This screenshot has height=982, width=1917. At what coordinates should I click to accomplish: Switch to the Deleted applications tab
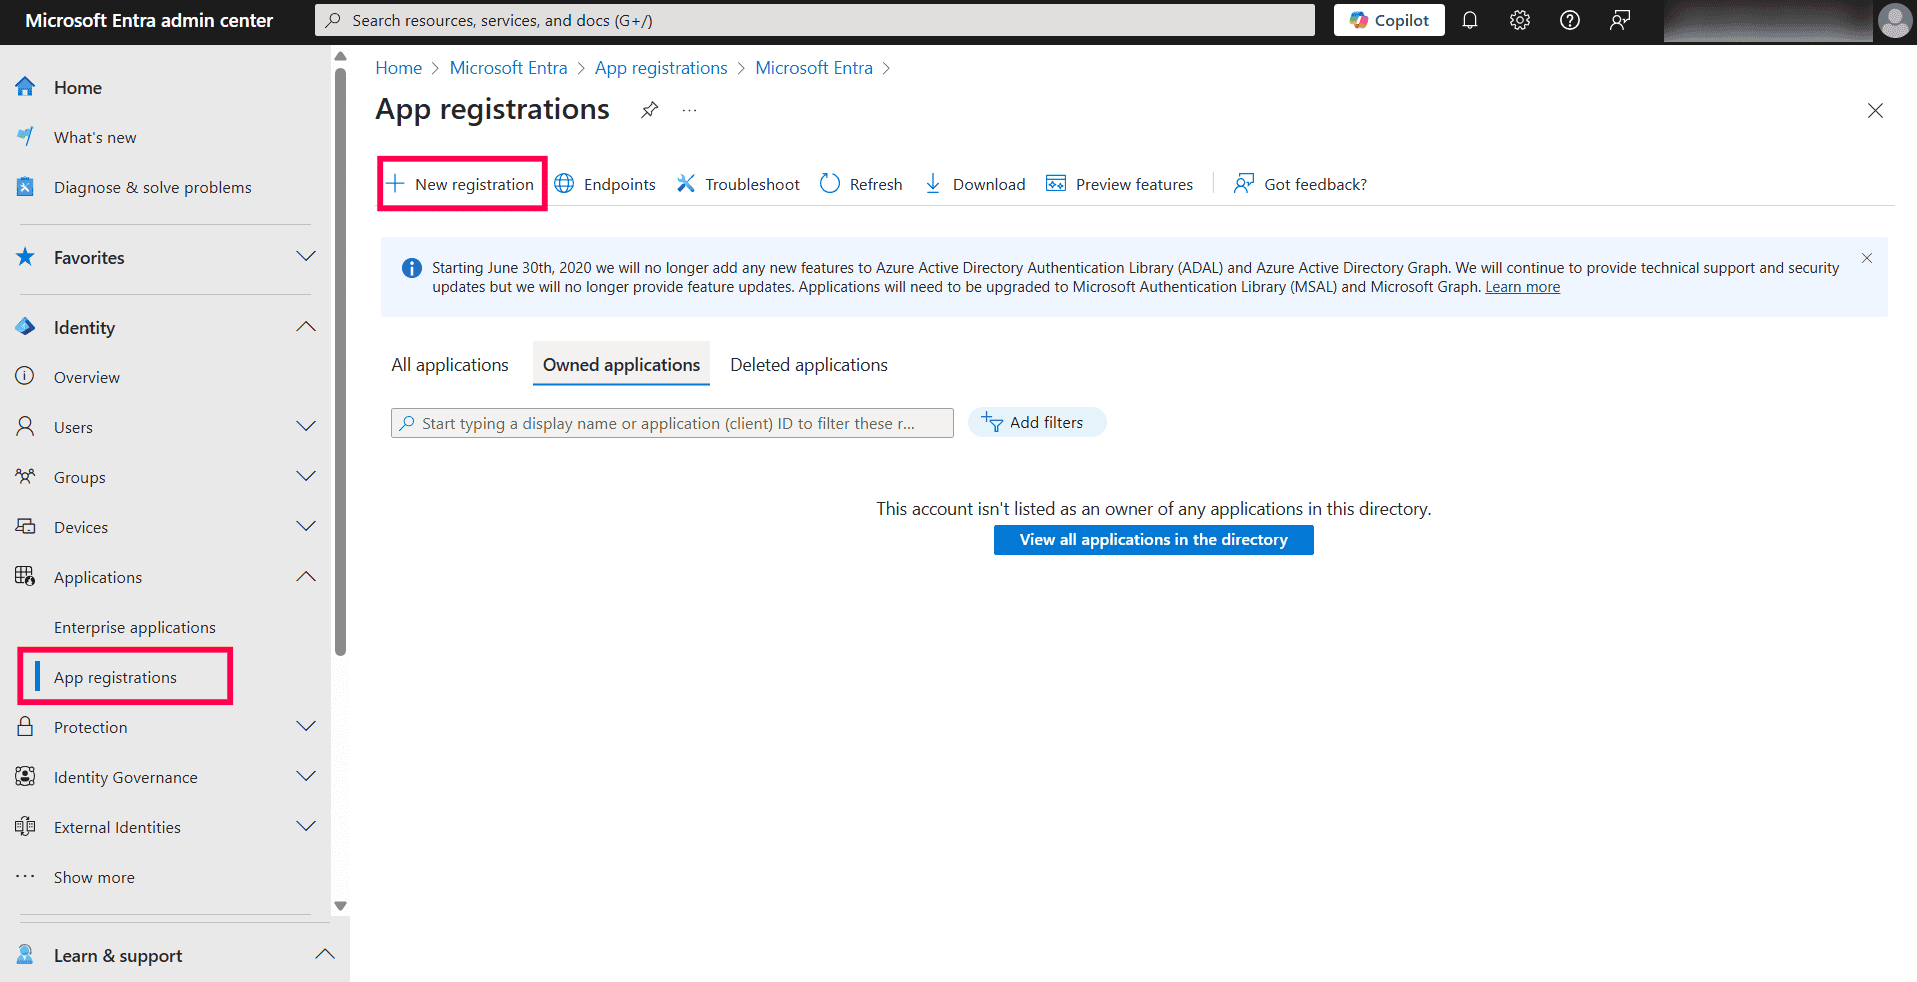(809, 365)
